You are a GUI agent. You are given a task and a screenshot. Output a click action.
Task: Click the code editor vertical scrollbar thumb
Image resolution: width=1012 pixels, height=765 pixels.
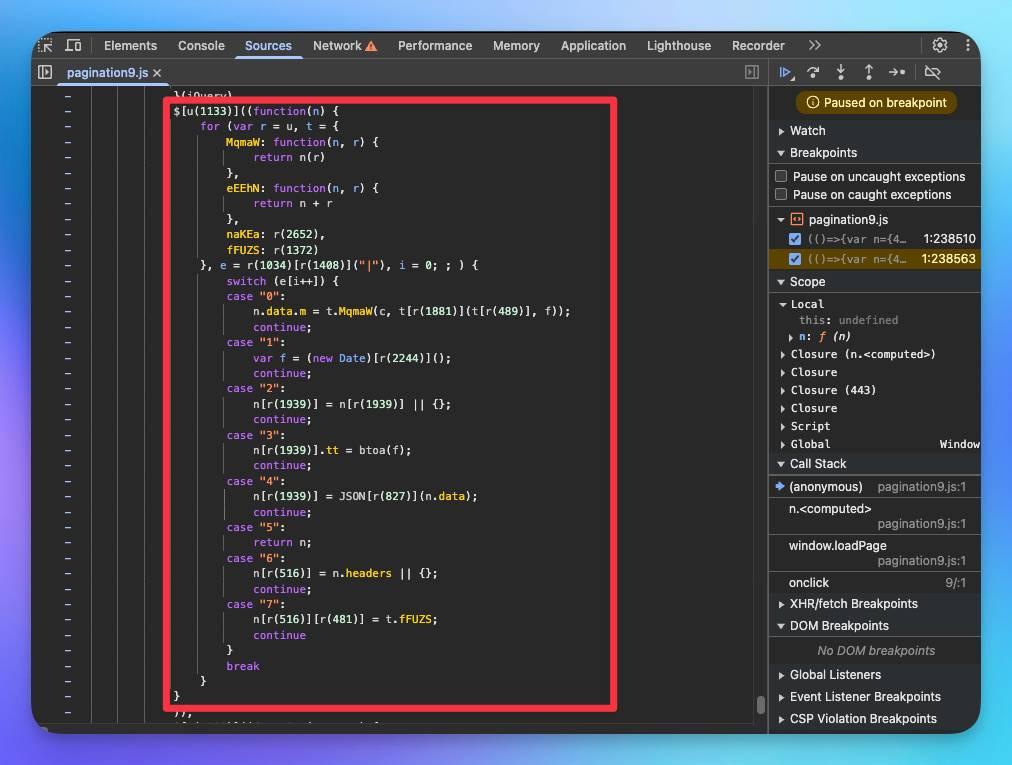pyautogui.click(x=761, y=704)
